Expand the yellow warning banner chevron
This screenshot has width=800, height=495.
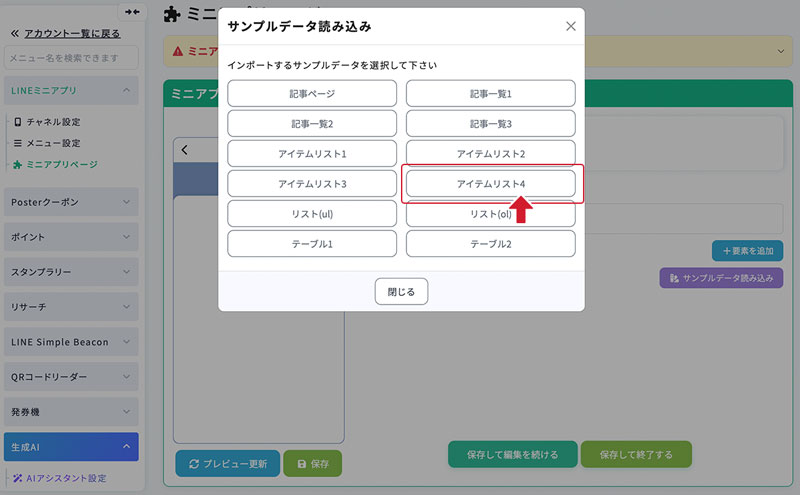[x=781, y=51]
